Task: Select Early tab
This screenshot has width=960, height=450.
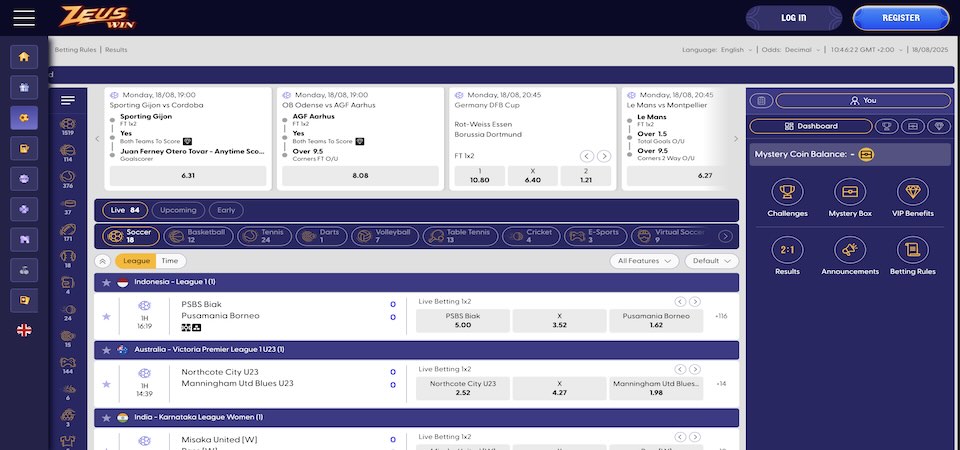Action: click(x=226, y=211)
